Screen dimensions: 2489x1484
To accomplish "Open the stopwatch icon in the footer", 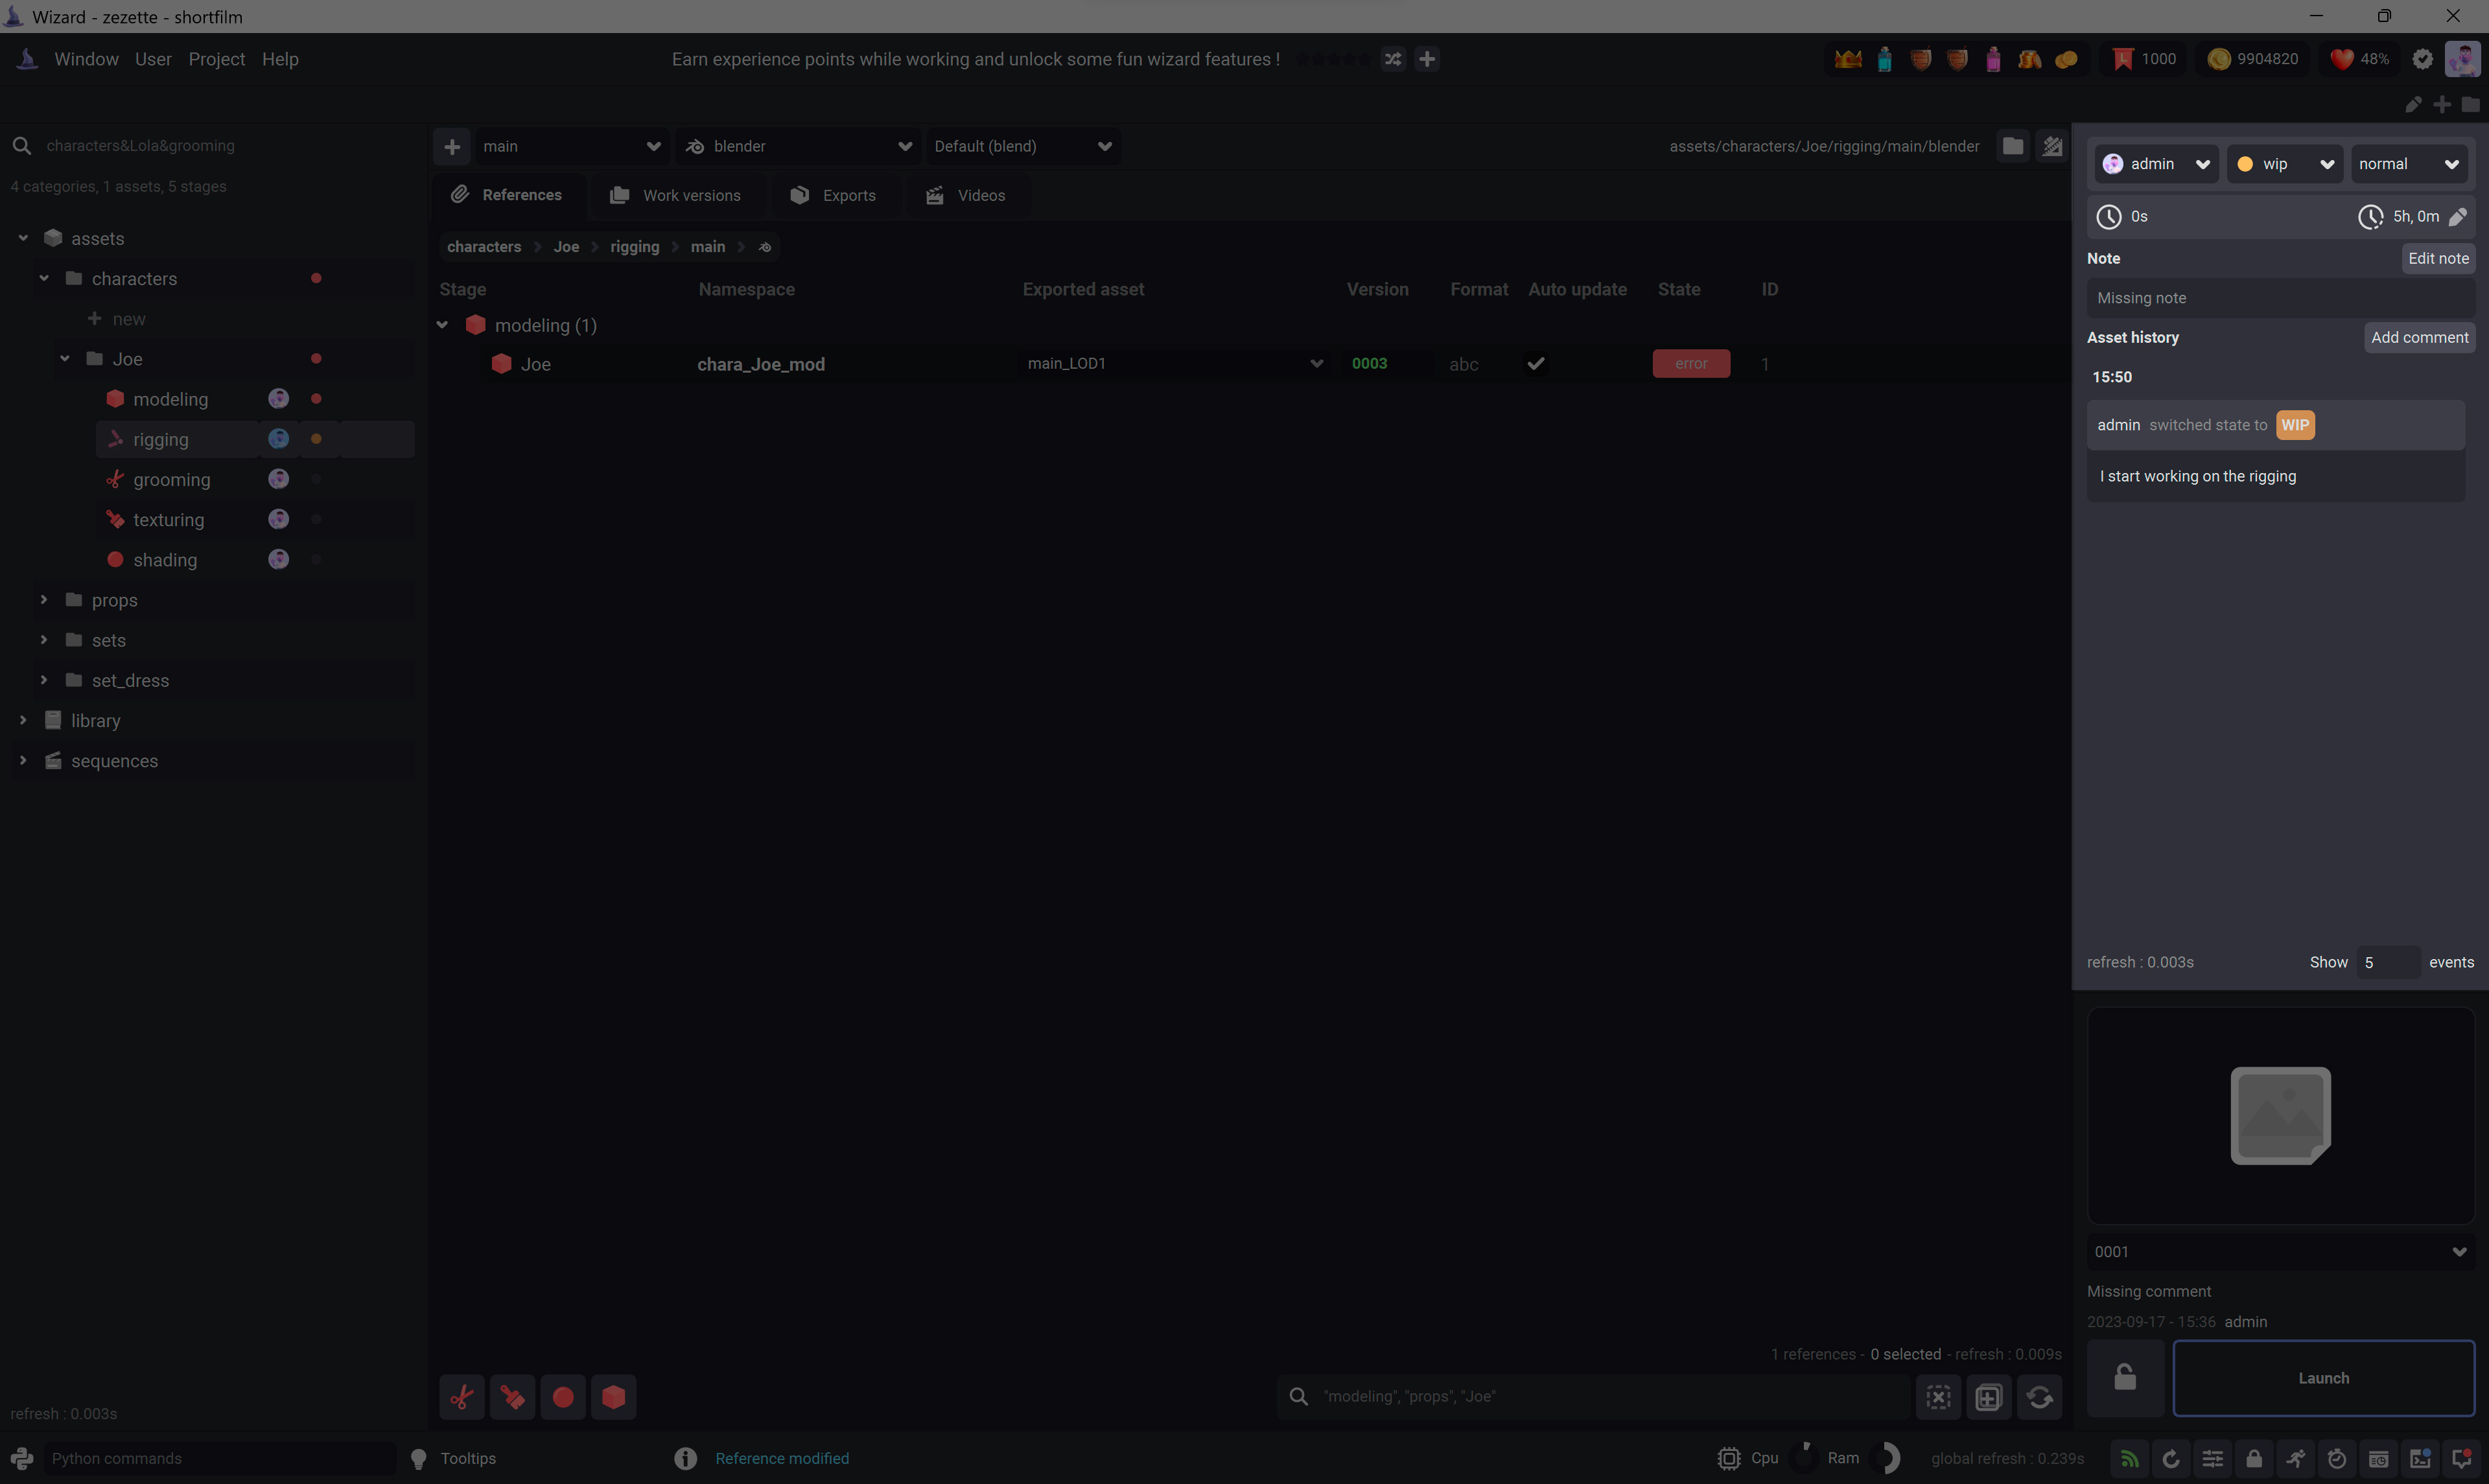I will (x=2337, y=1459).
